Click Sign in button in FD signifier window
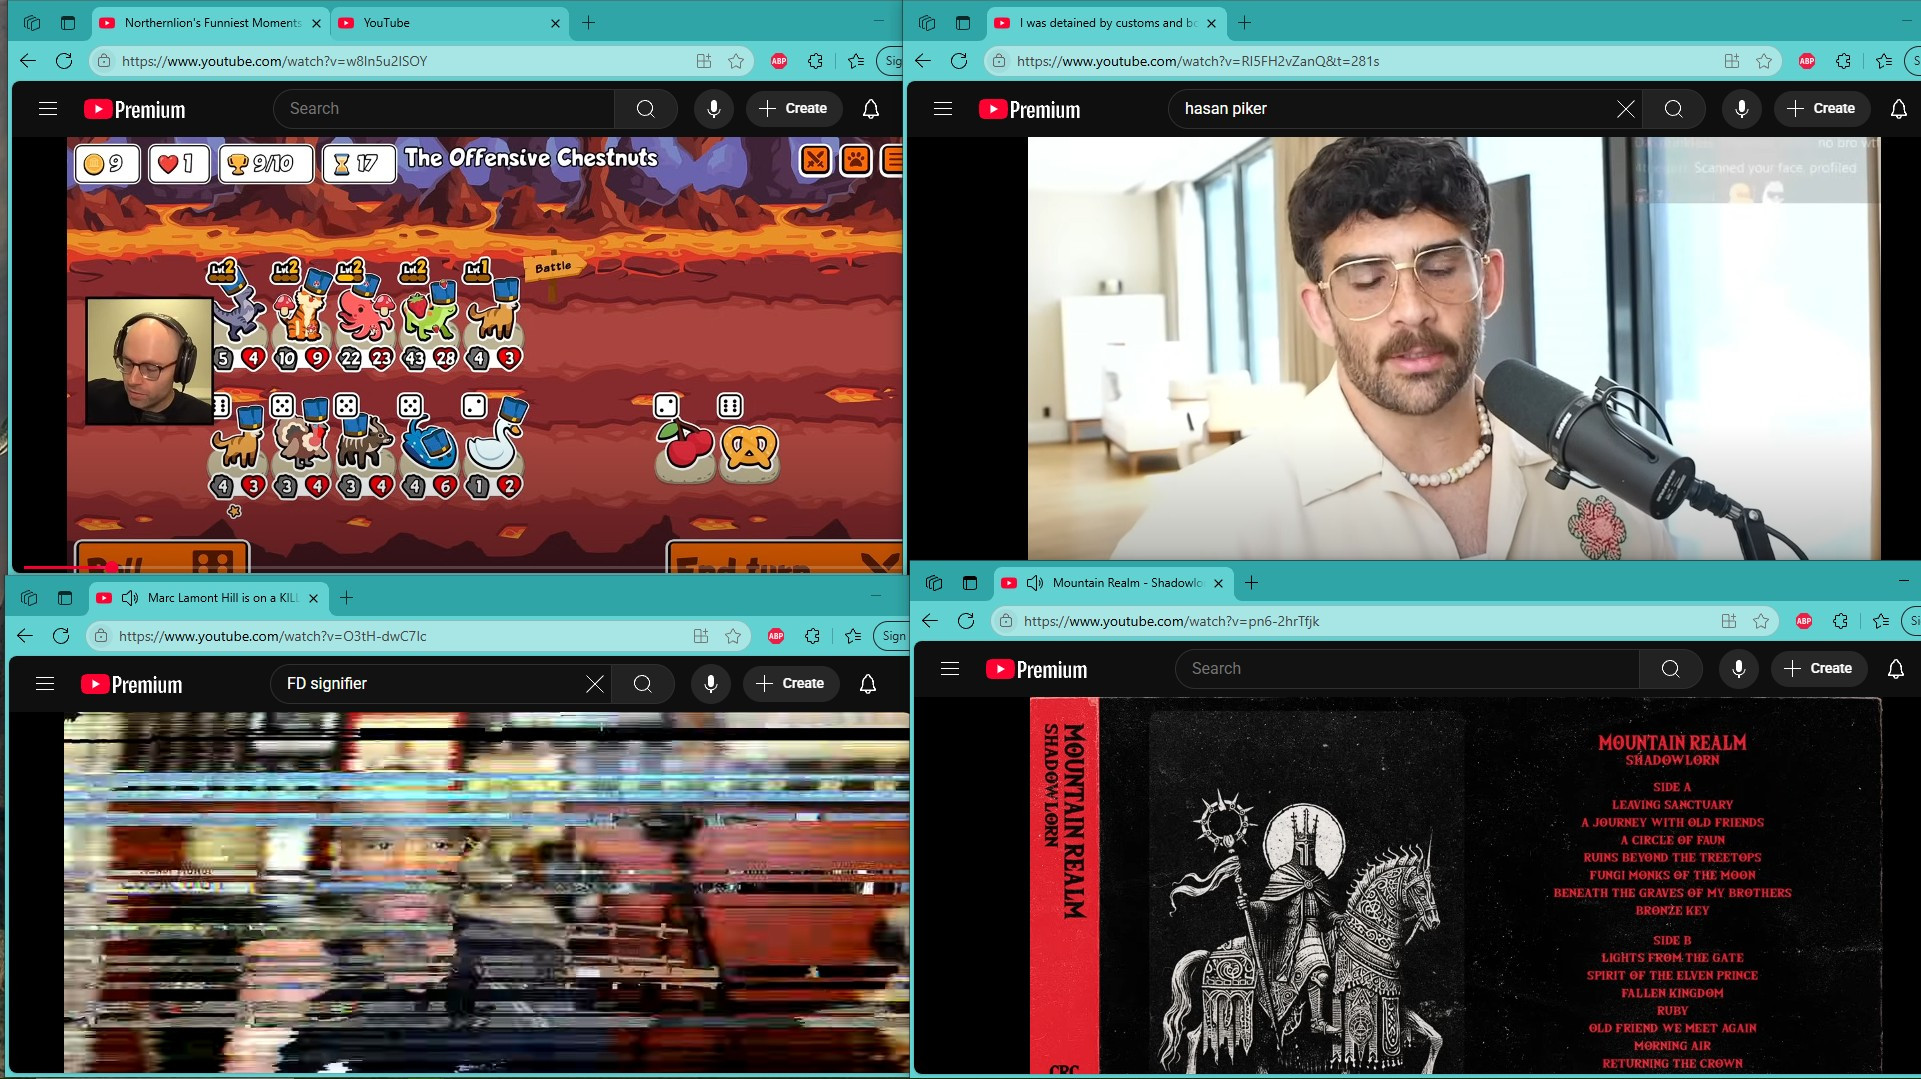Viewport: 1921px width, 1079px height. click(891, 636)
